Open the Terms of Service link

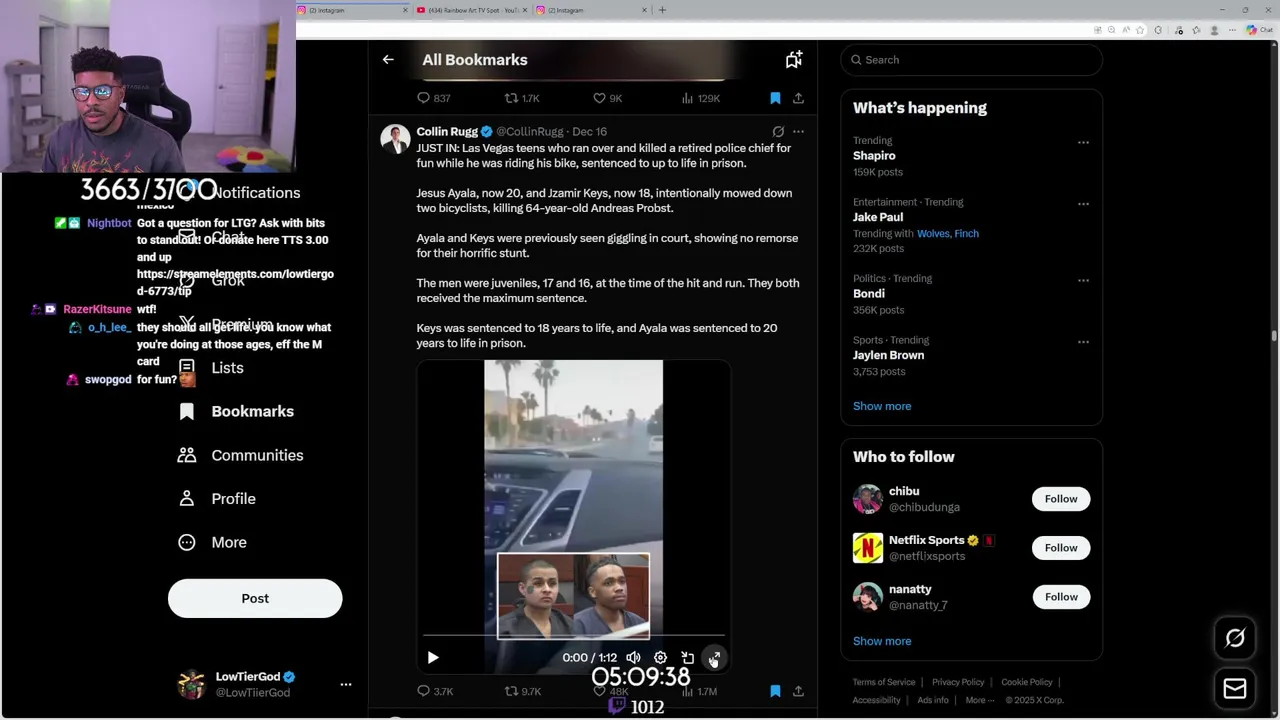[884, 682]
